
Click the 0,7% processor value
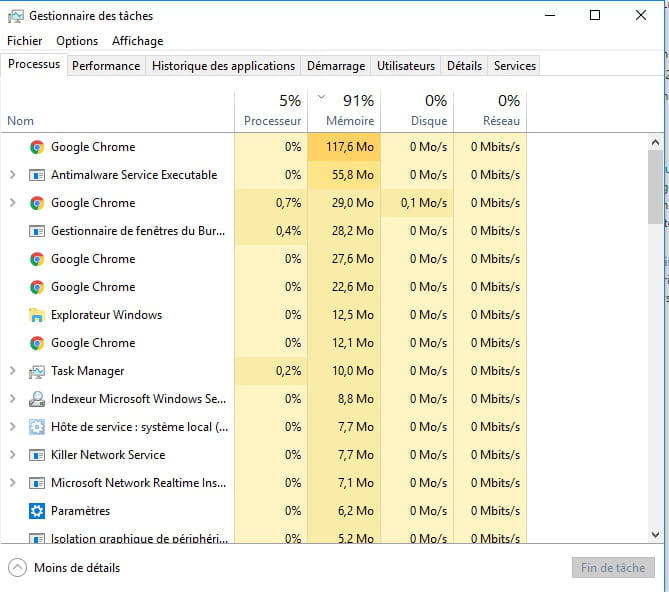[x=288, y=203]
